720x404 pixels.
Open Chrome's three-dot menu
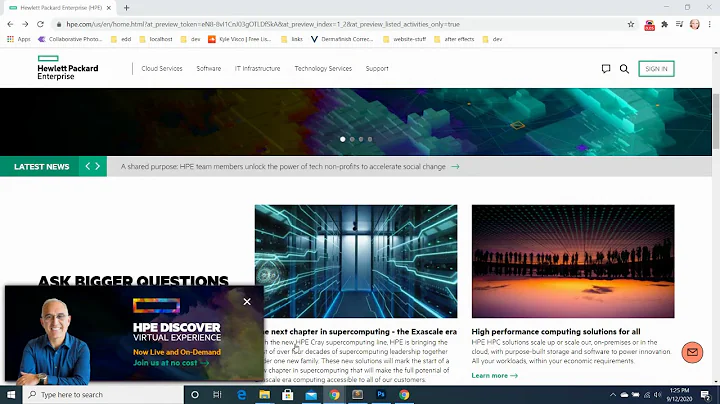click(x=709, y=24)
